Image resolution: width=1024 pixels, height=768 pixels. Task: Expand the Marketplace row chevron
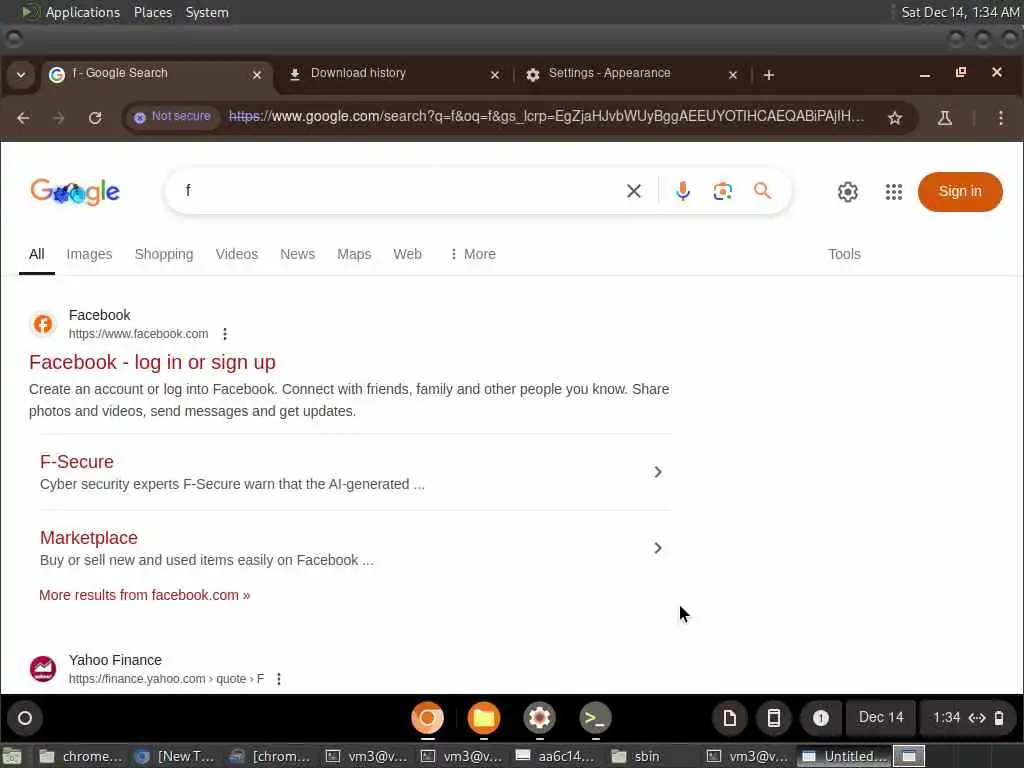click(x=658, y=548)
